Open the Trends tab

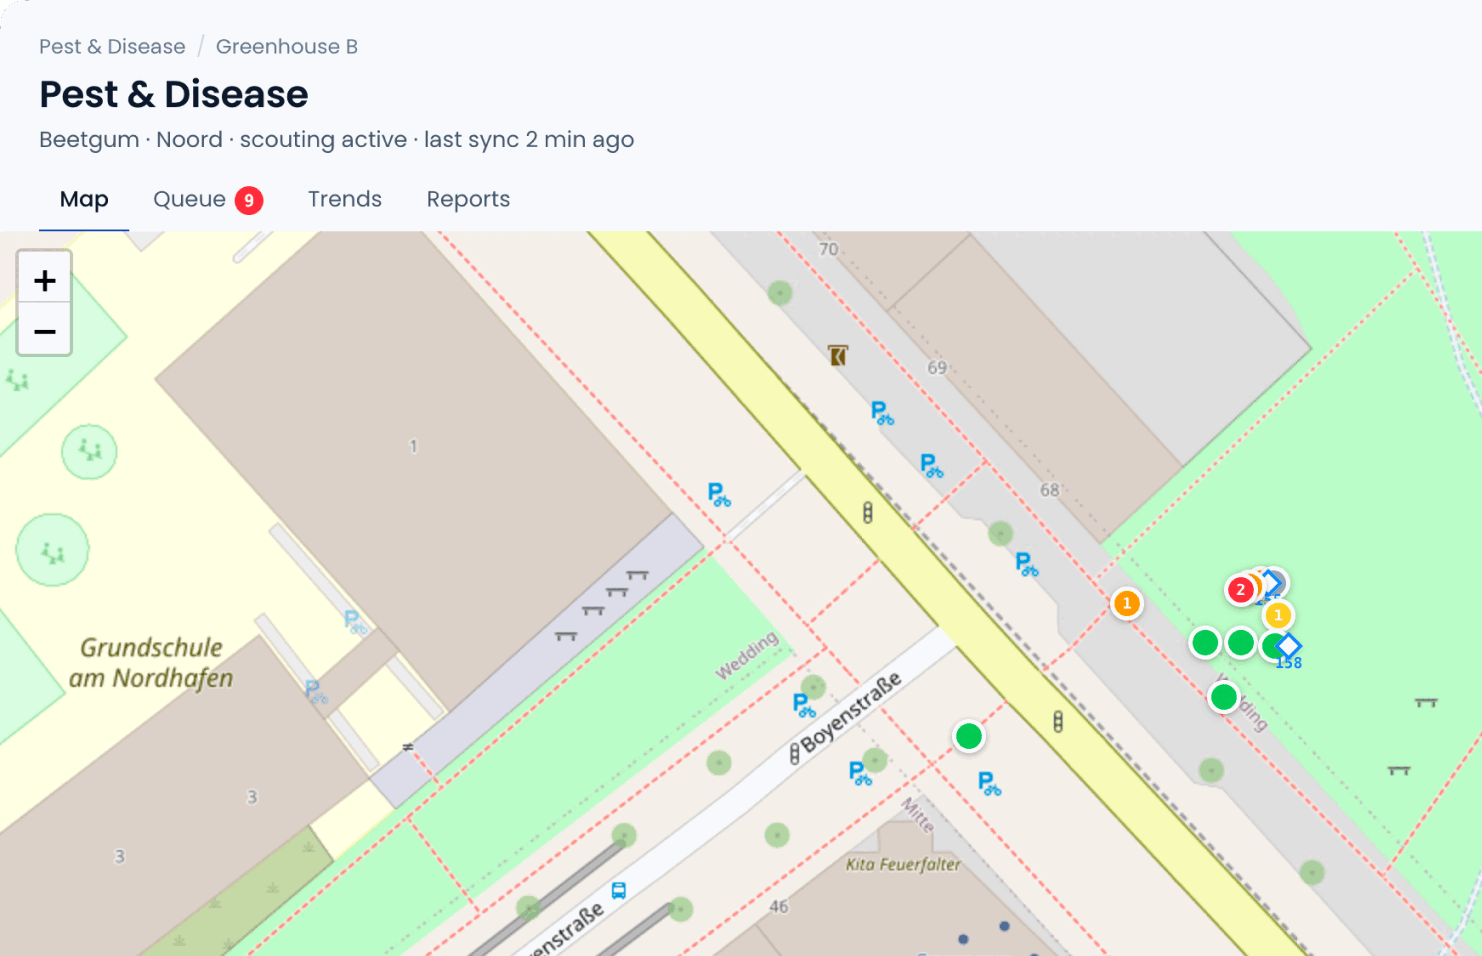coord(345,199)
